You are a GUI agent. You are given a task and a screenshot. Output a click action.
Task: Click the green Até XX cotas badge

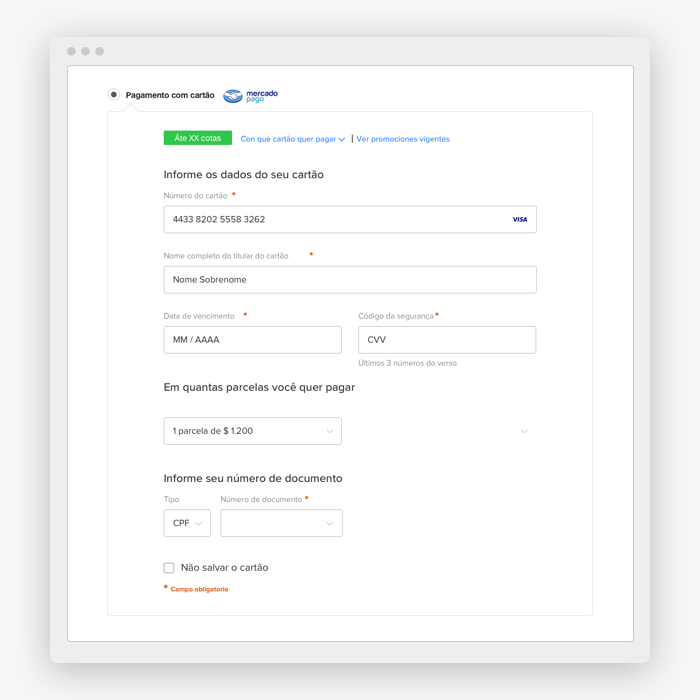pos(198,138)
